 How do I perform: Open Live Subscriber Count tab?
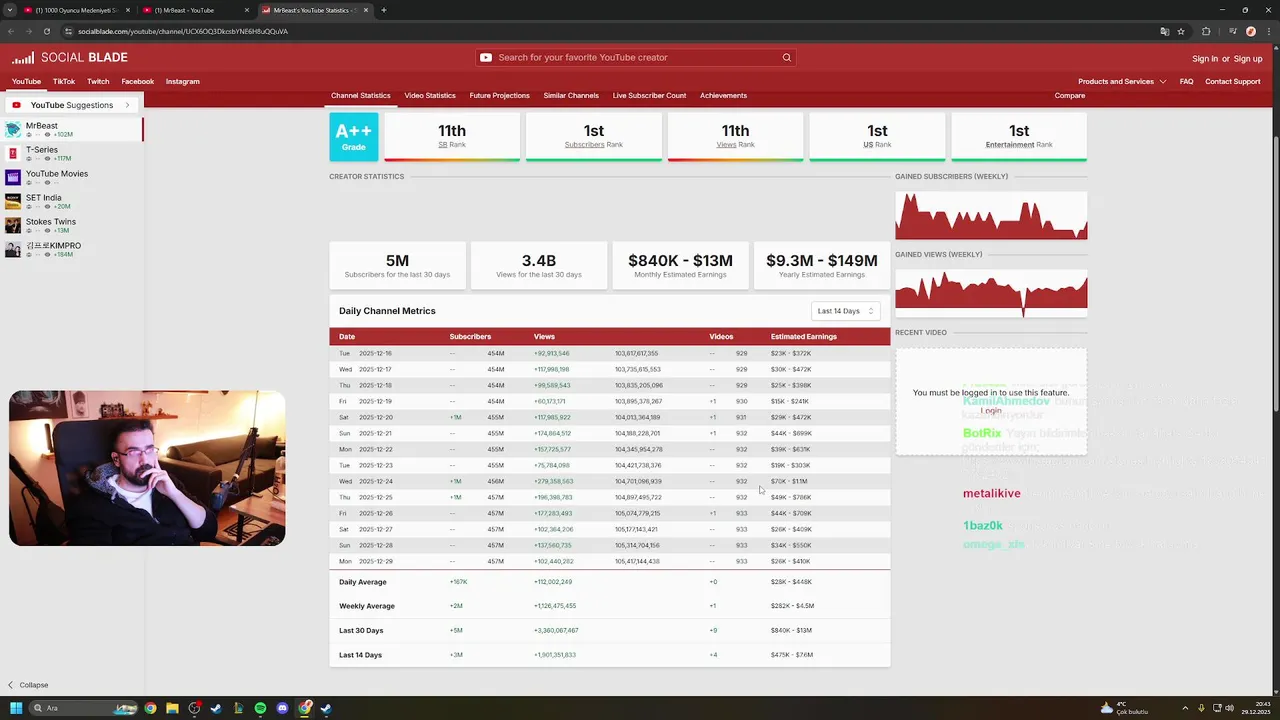coord(649,95)
